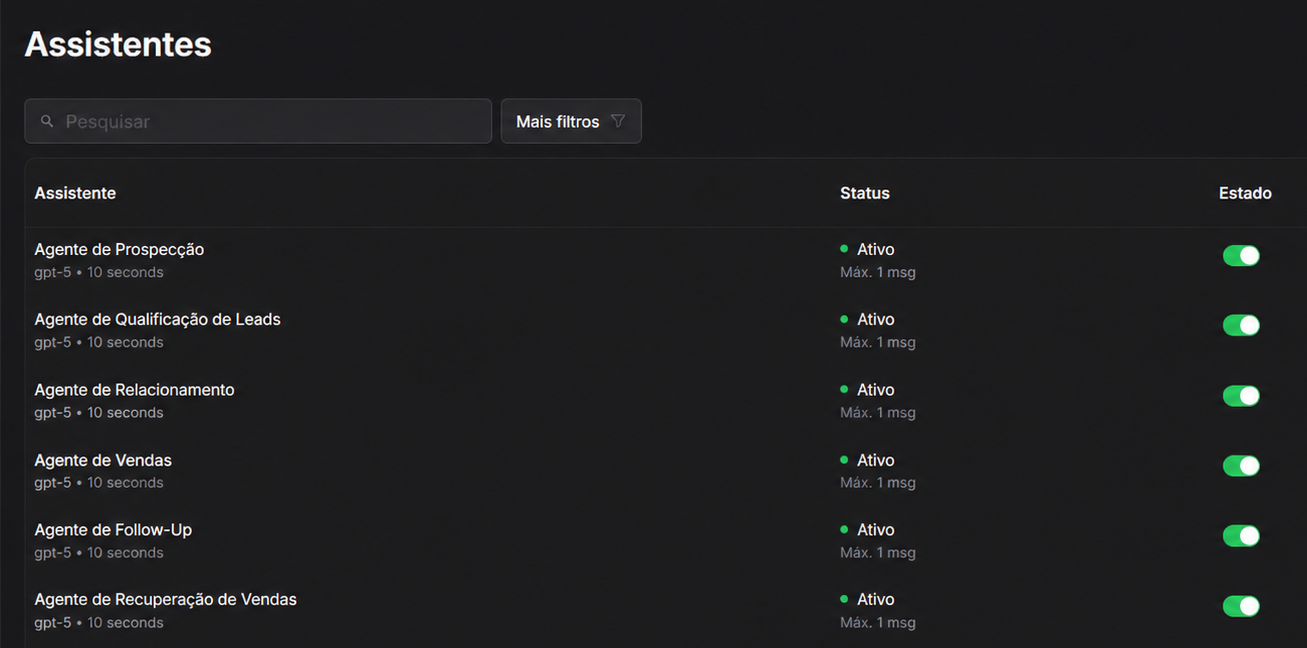Disable the Agente de Prospecção toggle
The height and width of the screenshot is (648, 1307).
(1241, 255)
